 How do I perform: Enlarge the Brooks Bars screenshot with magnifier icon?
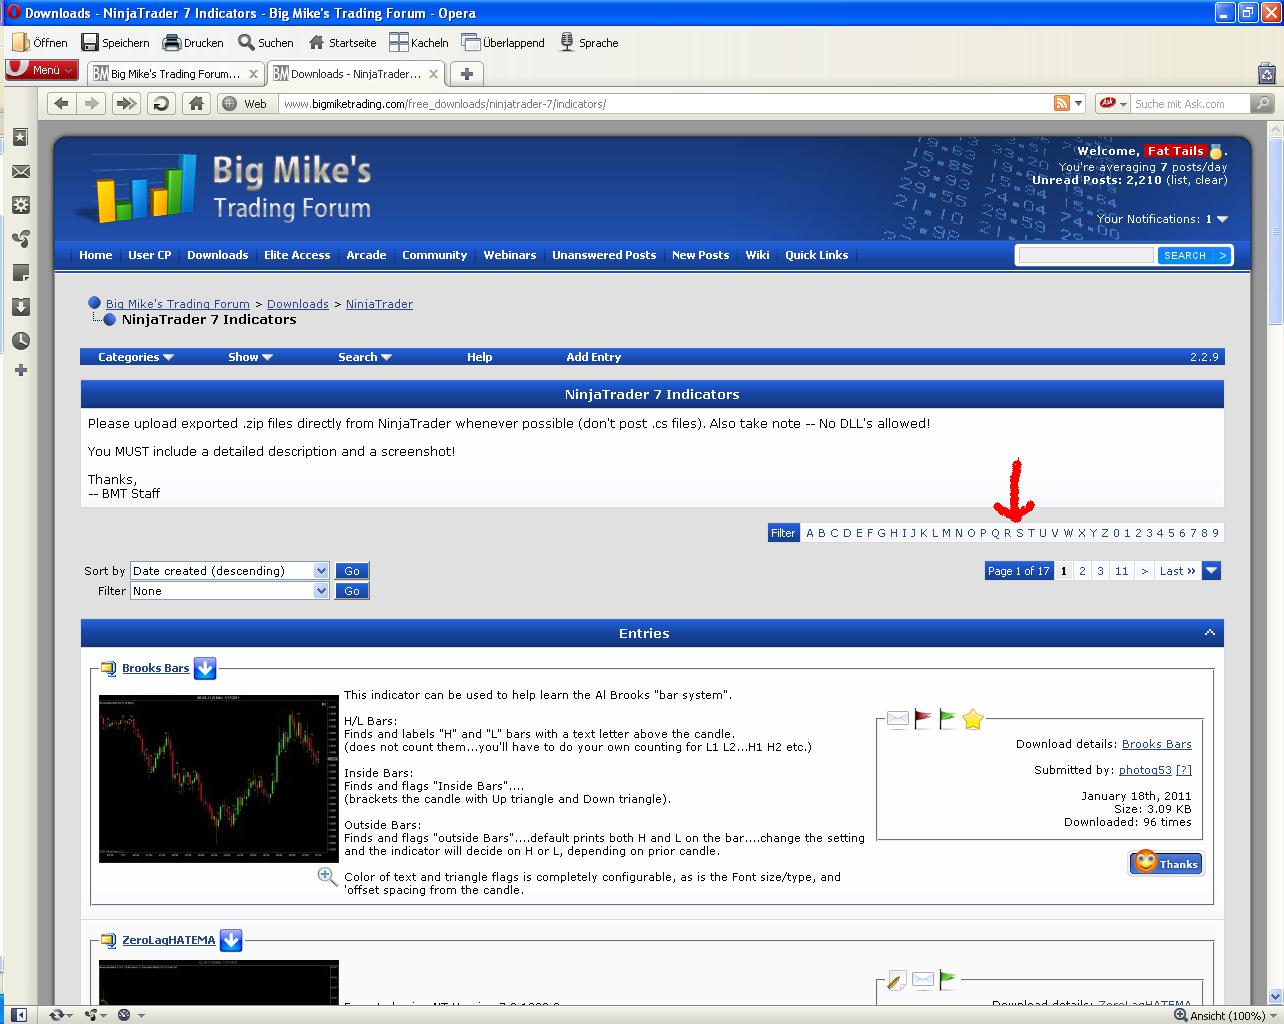coord(327,877)
